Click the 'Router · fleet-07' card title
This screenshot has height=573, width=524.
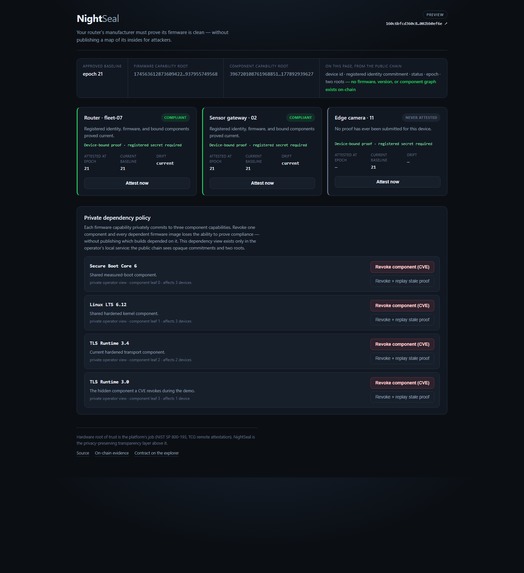point(103,118)
